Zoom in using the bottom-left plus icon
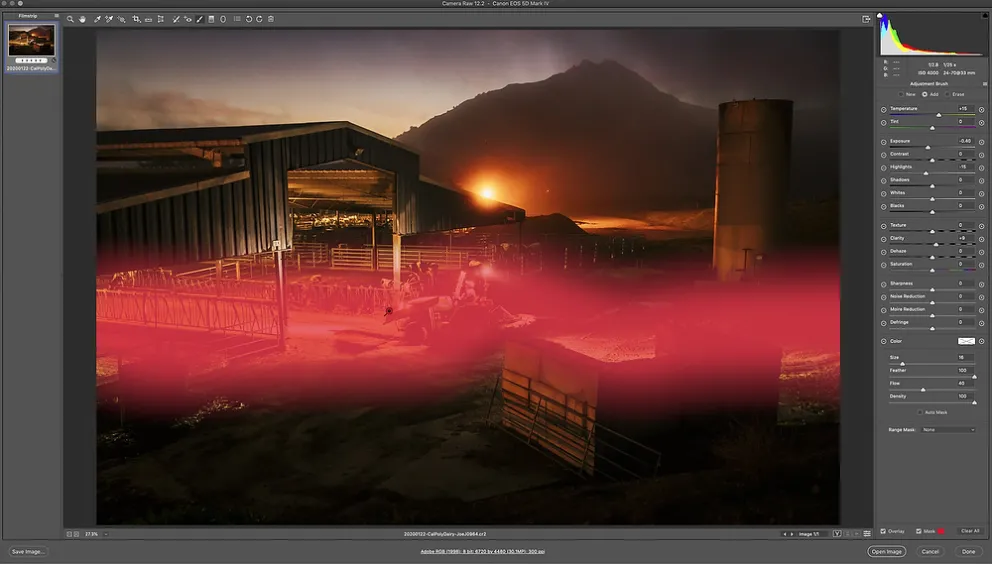Image resolution: width=992 pixels, height=564 pixels. [77, 534]
